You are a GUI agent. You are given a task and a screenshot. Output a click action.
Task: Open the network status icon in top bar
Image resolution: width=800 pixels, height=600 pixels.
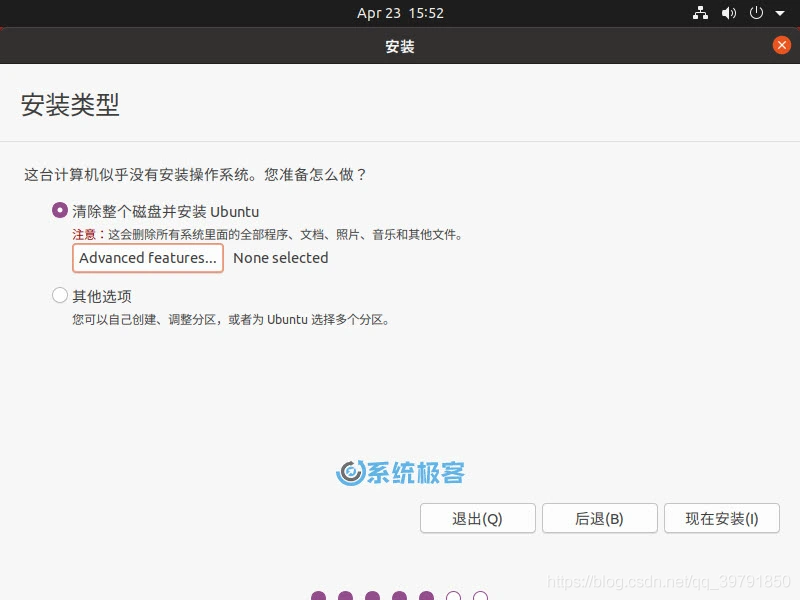pos(700,13)
